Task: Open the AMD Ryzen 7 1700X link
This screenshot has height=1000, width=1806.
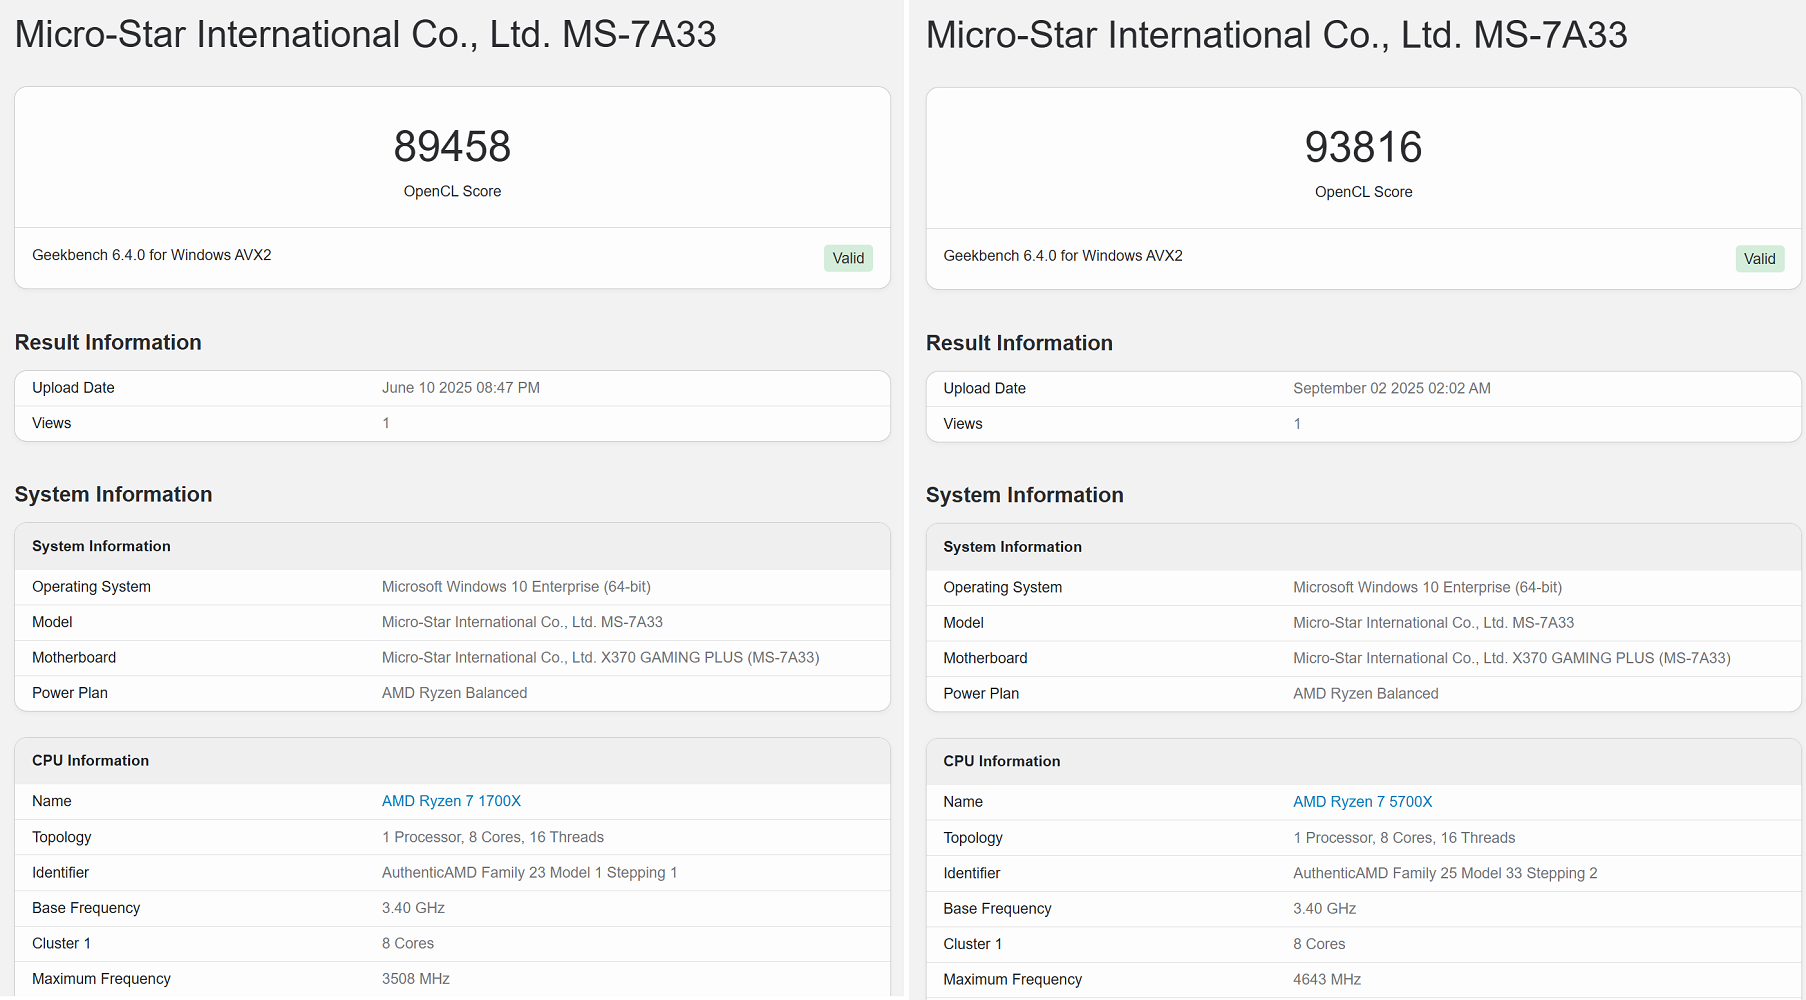Action: click(x=451, y=801)
